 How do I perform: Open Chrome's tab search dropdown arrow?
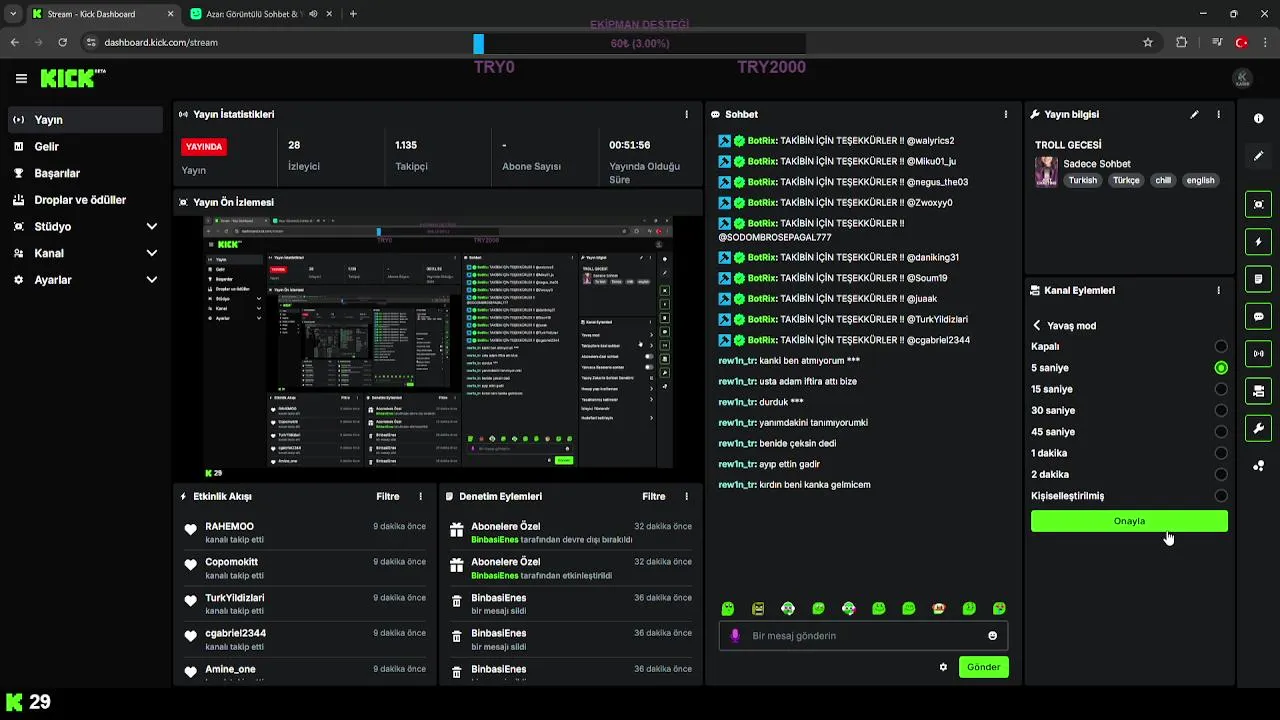coord(12,14)
